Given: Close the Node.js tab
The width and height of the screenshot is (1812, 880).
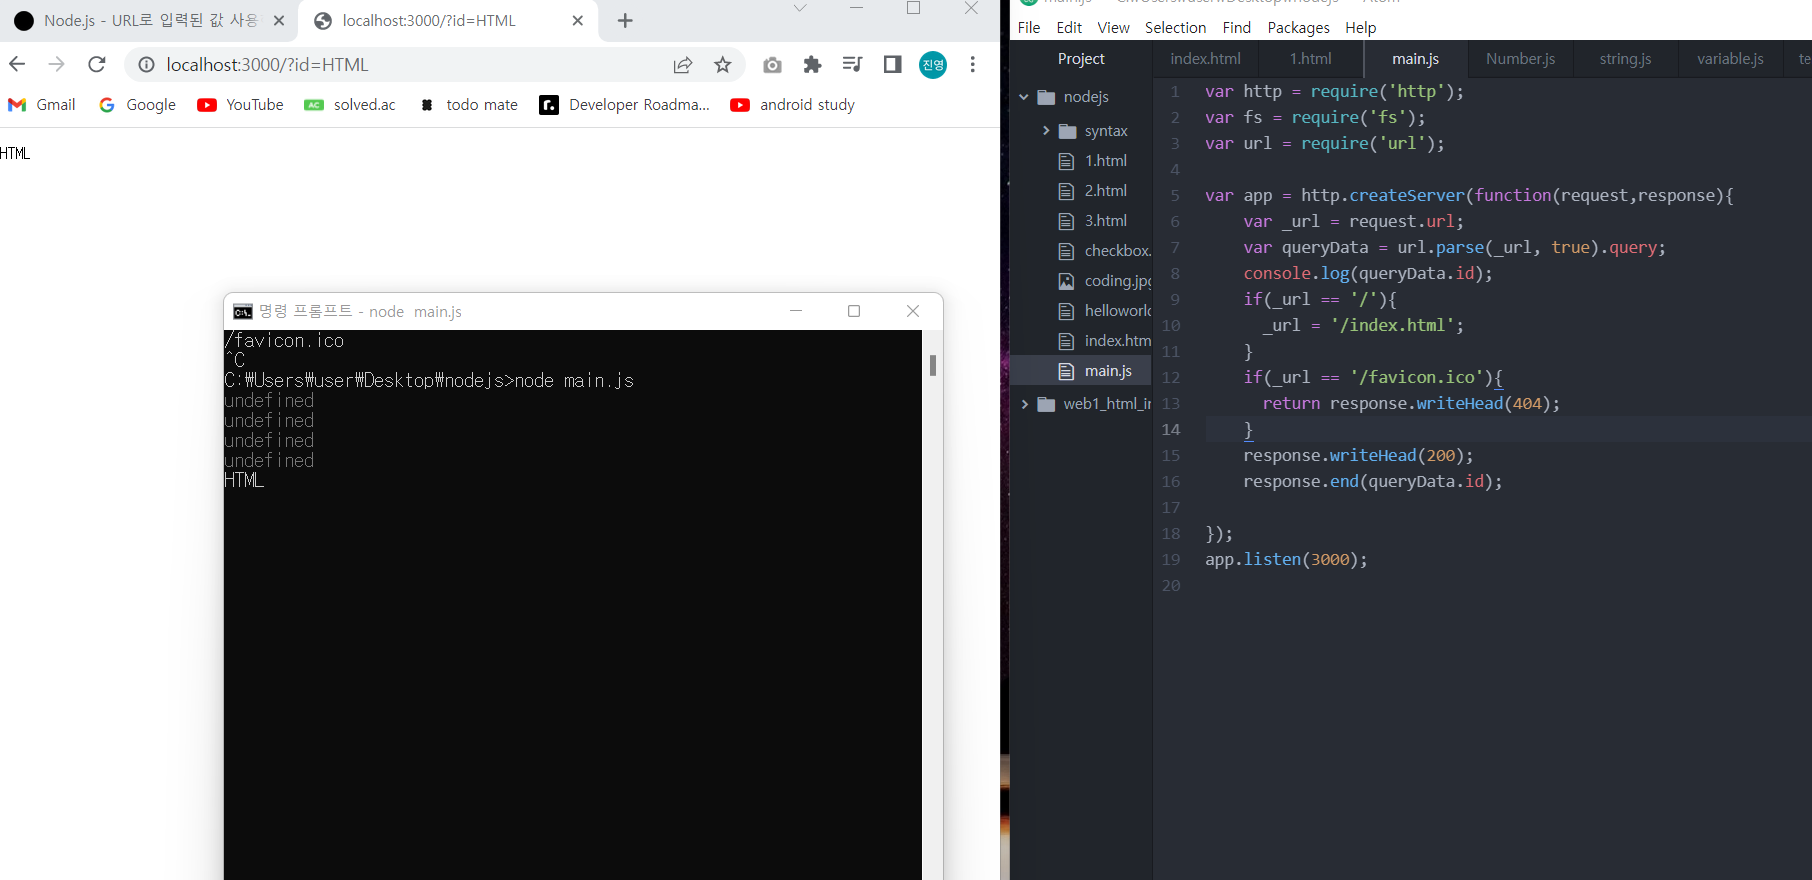Looking at the screenshot, I should (279, 20).
